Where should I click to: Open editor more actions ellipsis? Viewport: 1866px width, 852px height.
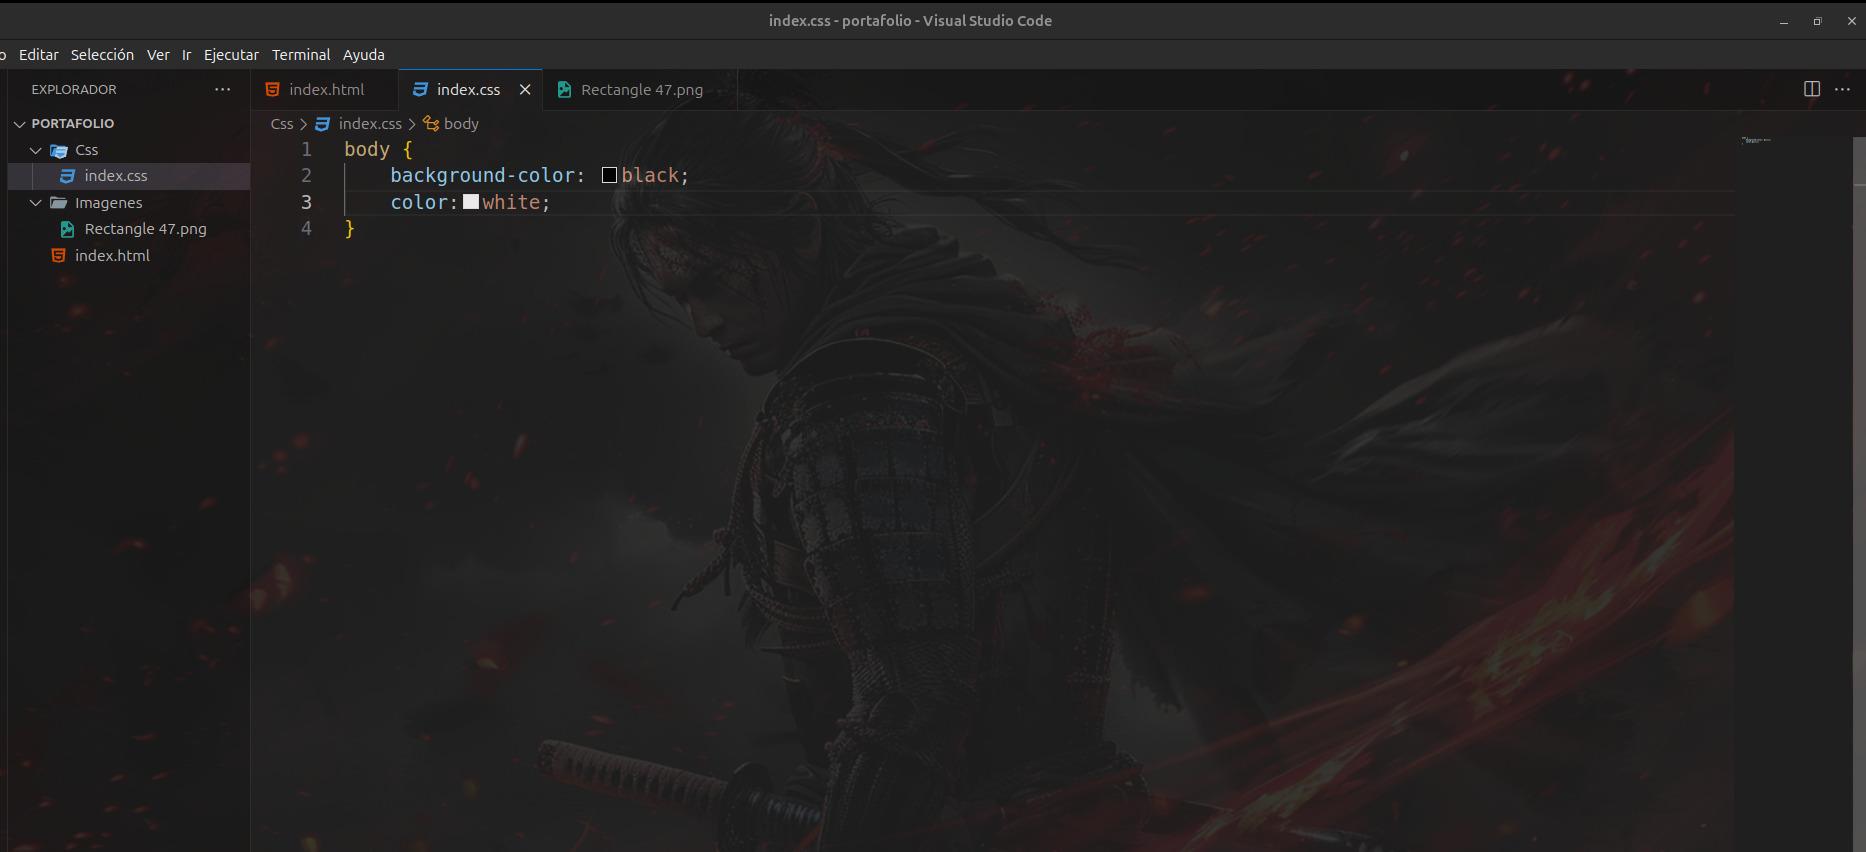point(1842,89)
